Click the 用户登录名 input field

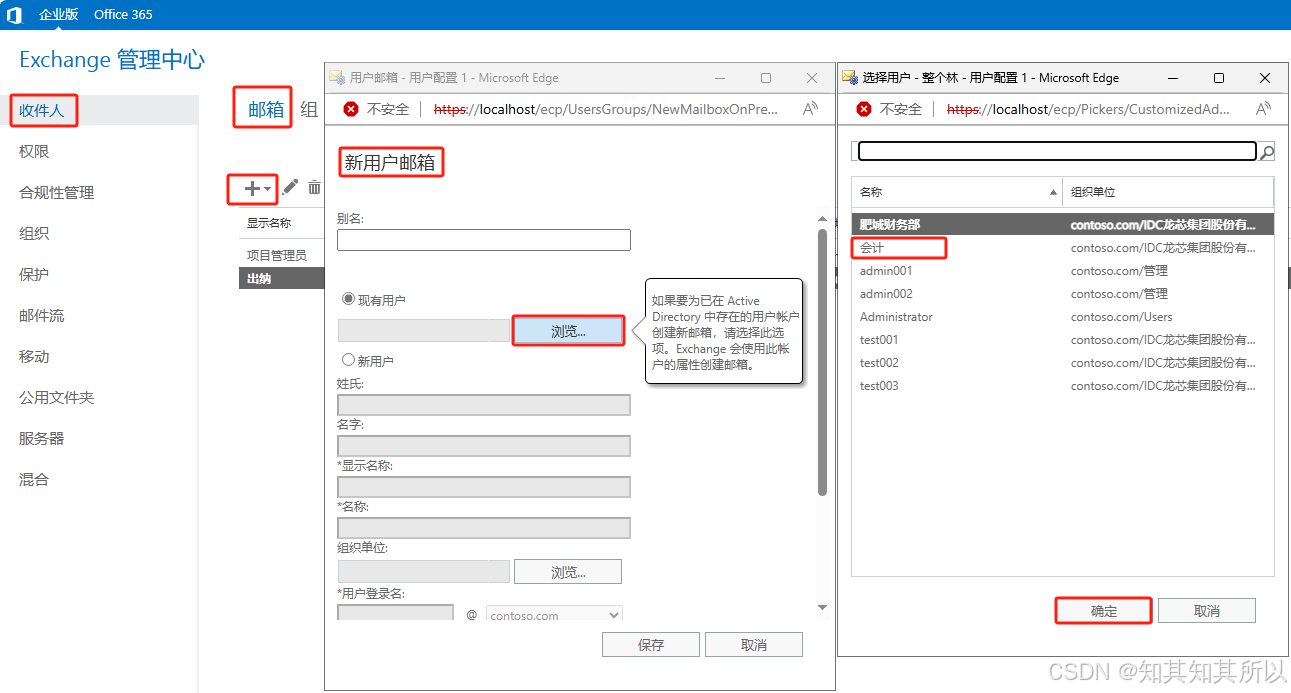tap(395, 613)
